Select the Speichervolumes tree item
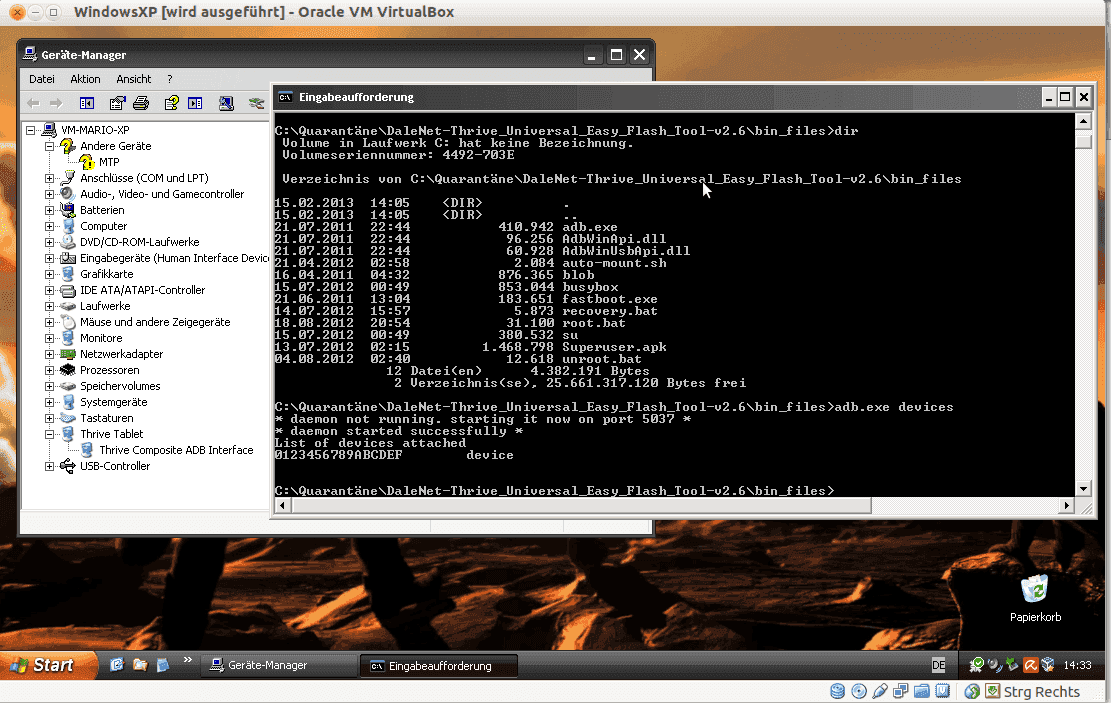The image size is (1111, 703). coord(120,386)
